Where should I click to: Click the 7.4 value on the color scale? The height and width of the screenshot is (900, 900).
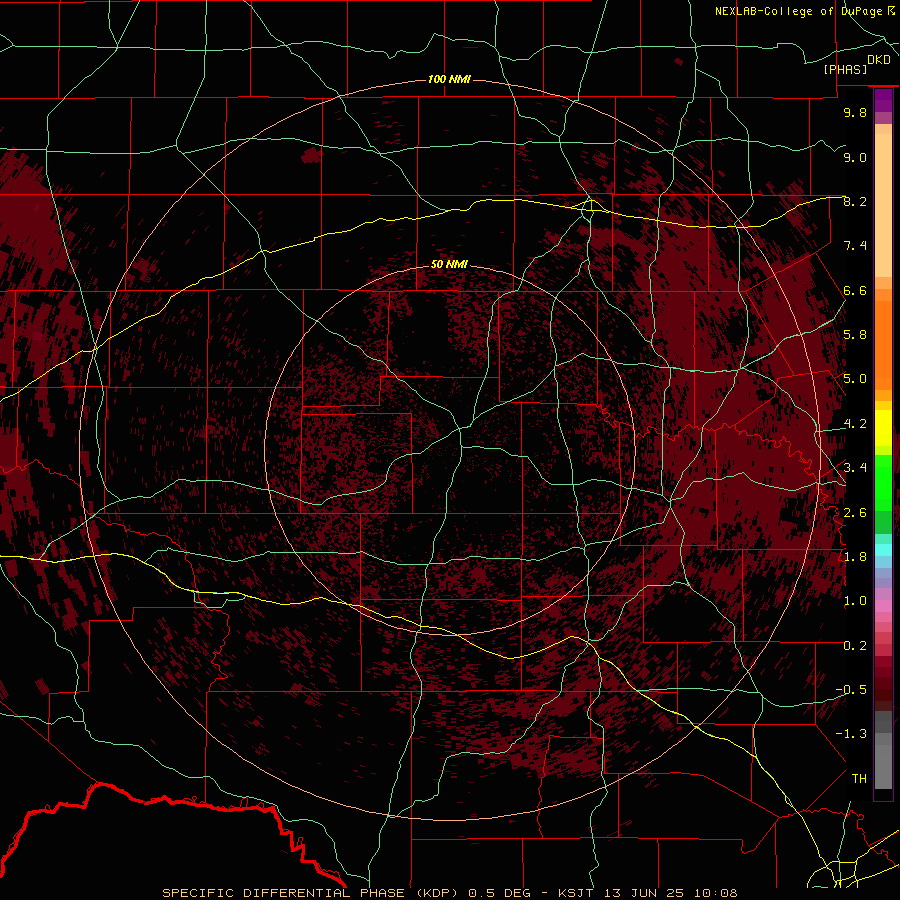click(x=855, y=246)
